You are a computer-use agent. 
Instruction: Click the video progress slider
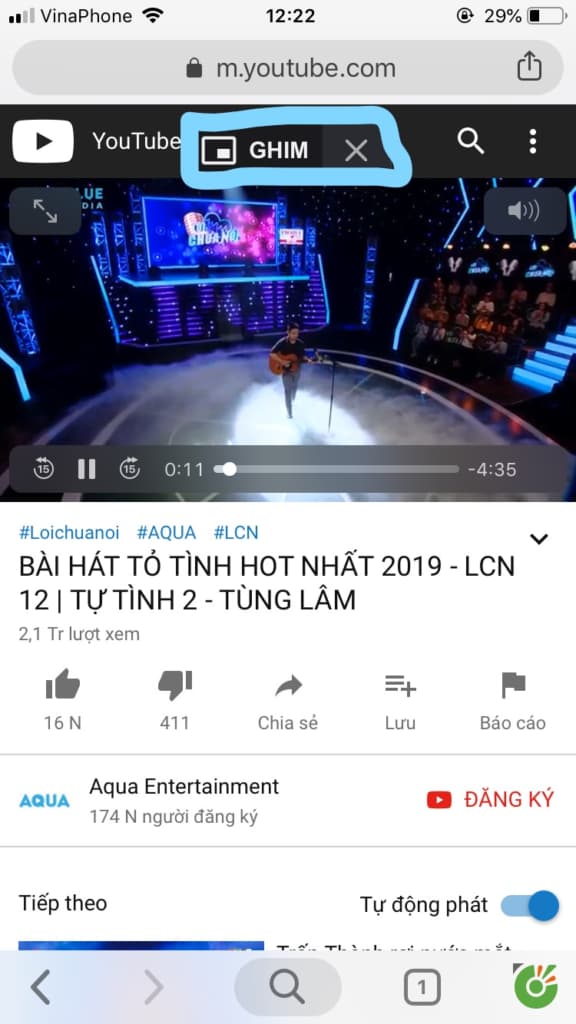point(336,469)
